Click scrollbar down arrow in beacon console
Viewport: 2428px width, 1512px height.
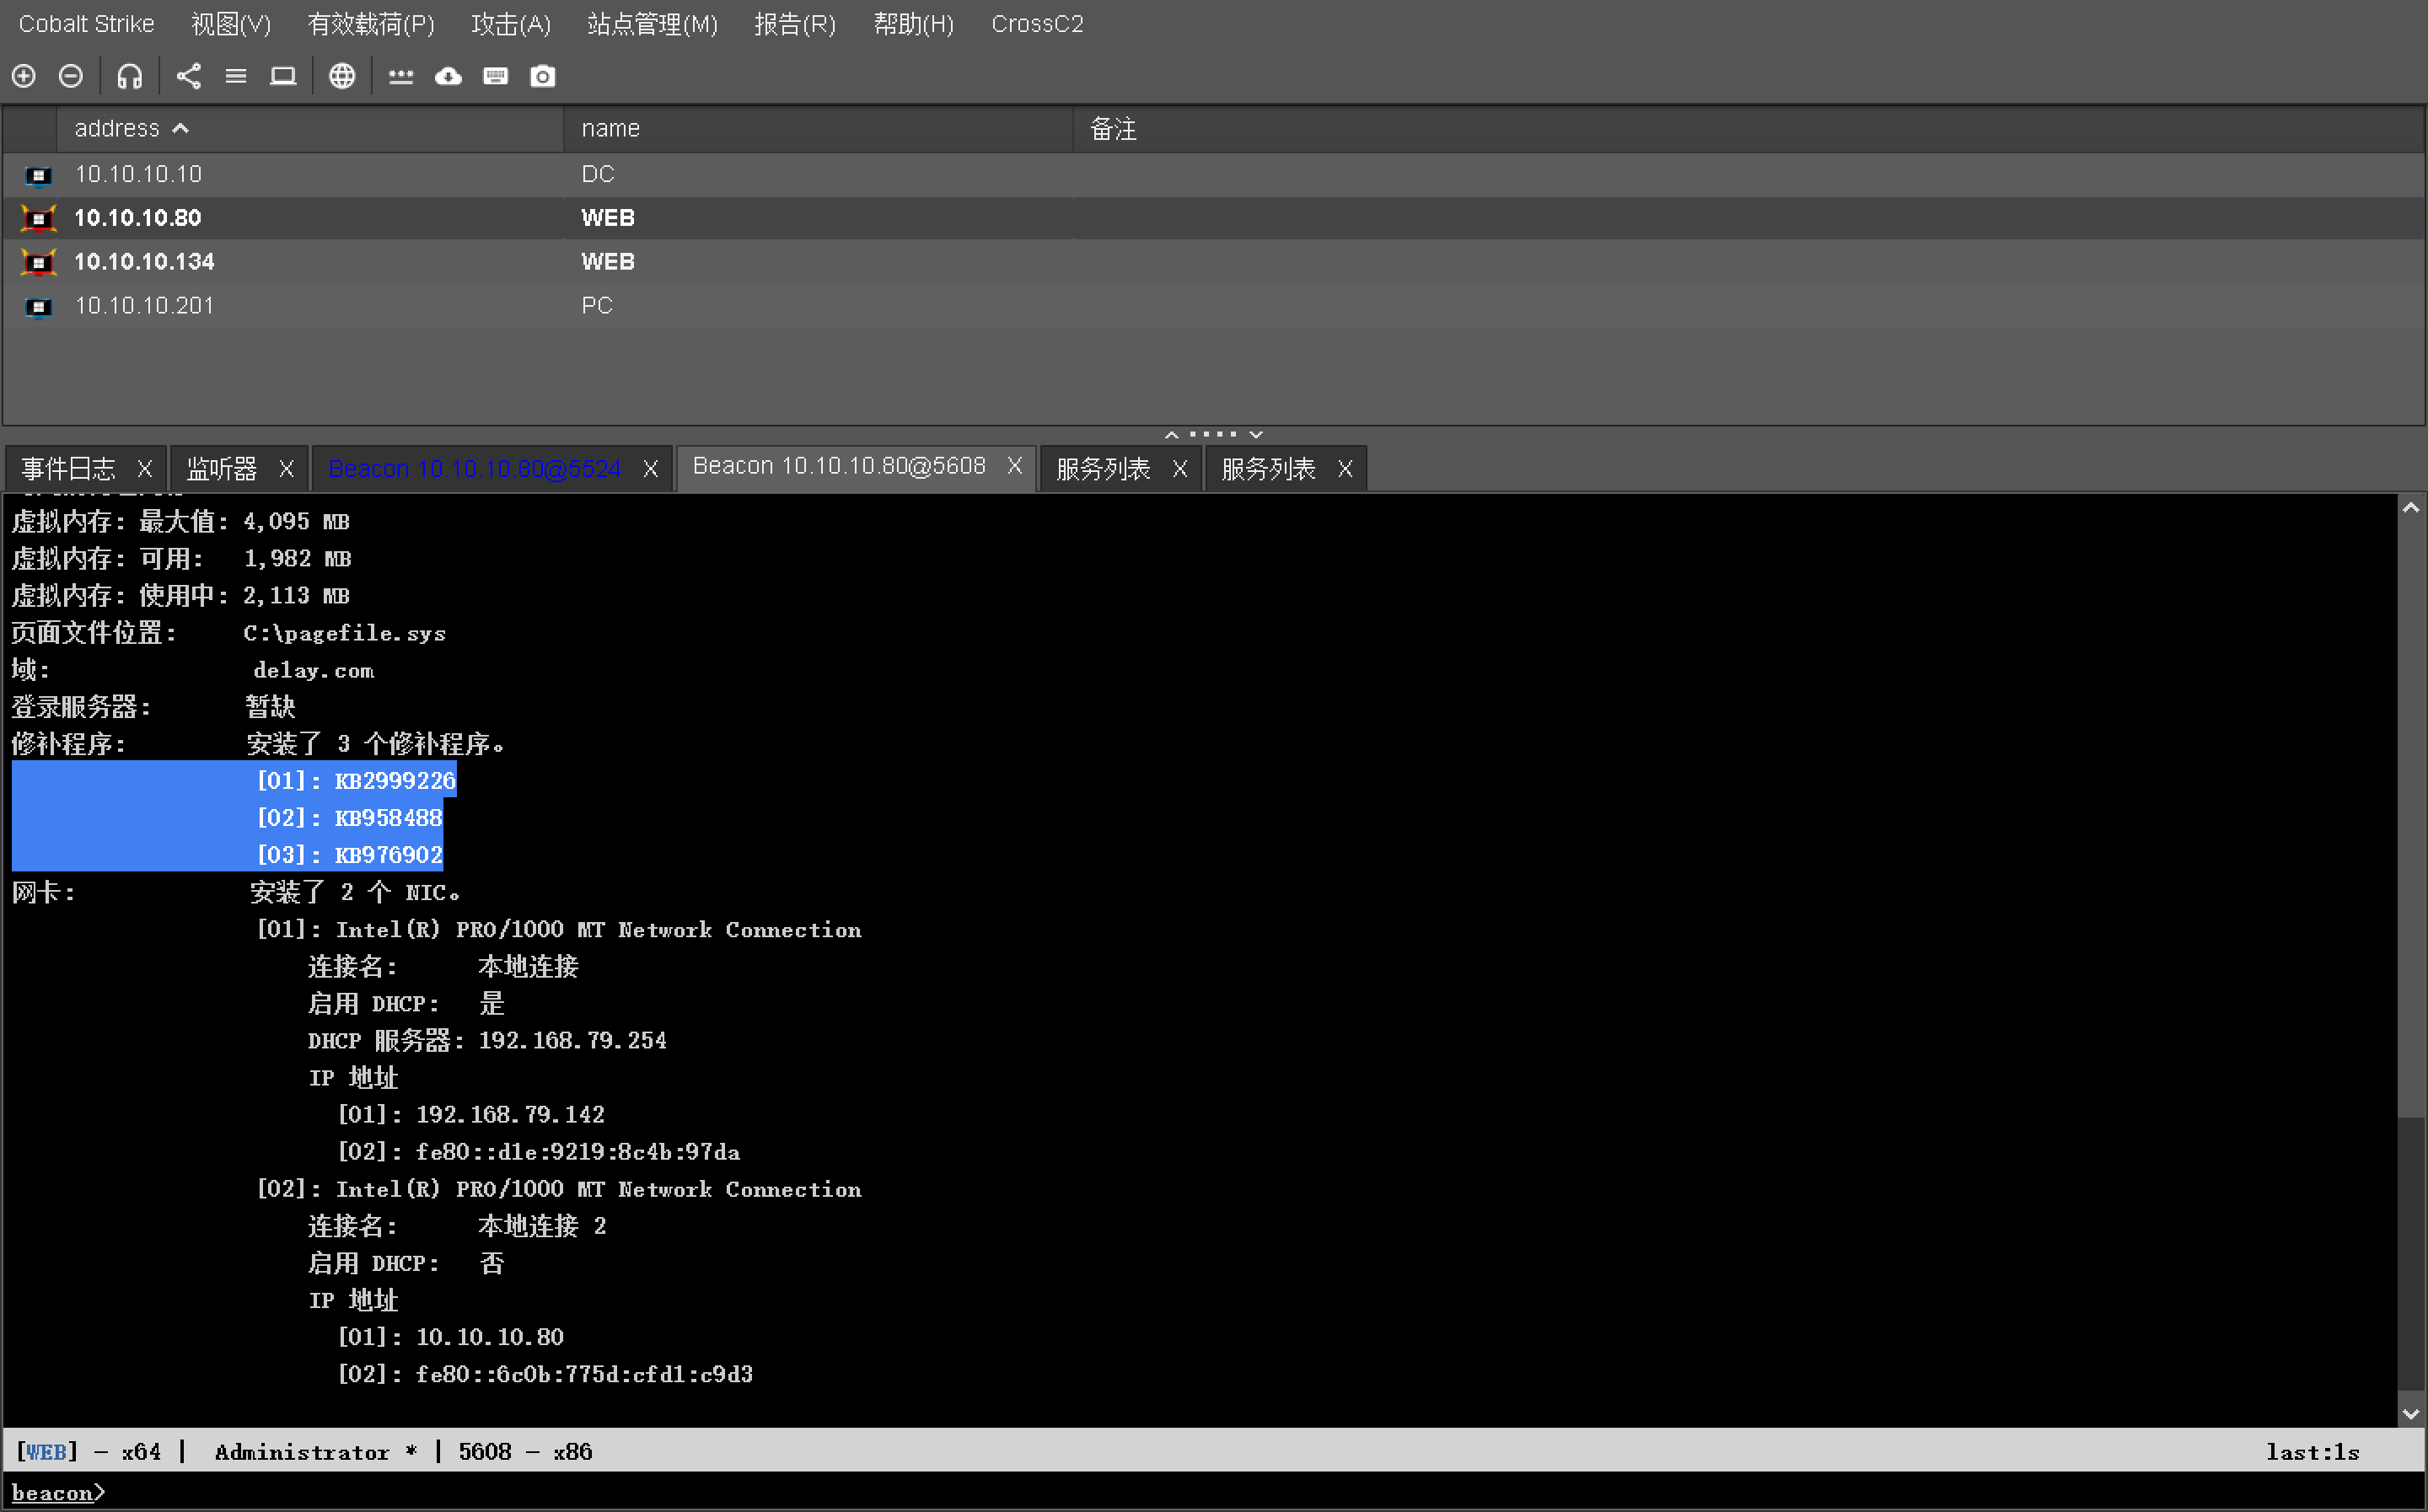(x=2410, y=1413)
